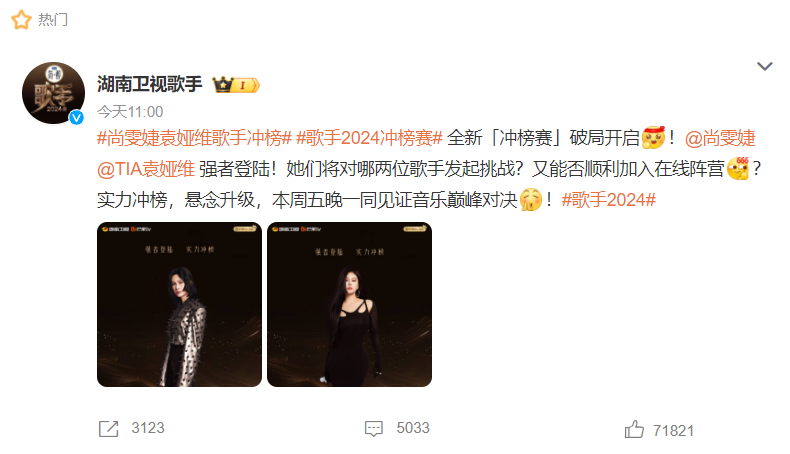Open 湖南卫视歌手 profile avatar
This screenshot has height=454, width=790.
click(53, 93)
